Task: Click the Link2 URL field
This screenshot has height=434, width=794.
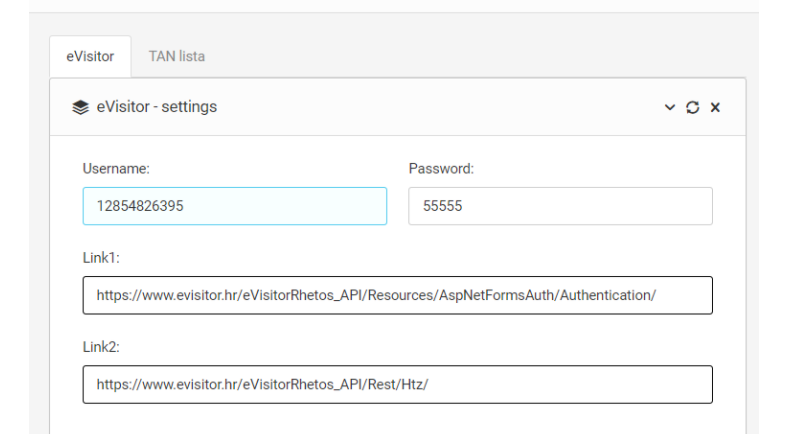Action: [x=398, y=384]
